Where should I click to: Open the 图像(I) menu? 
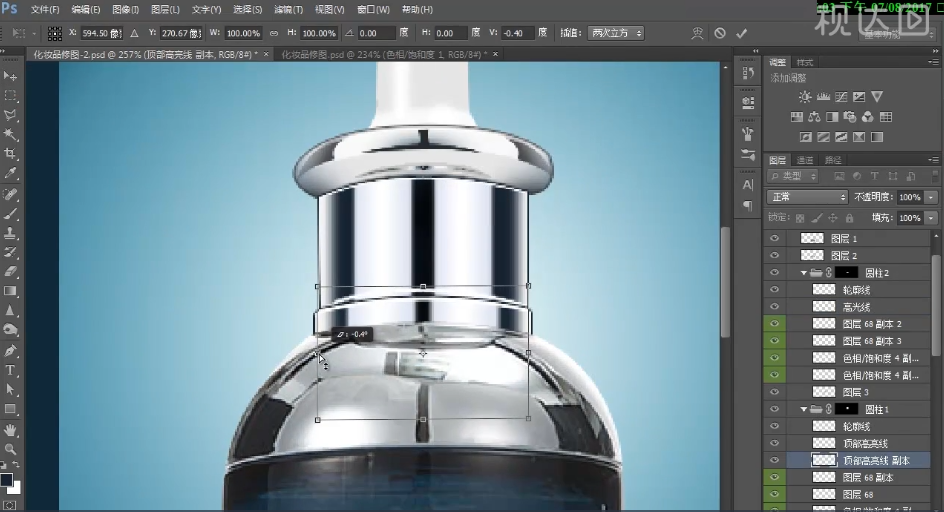coord(126,10)
